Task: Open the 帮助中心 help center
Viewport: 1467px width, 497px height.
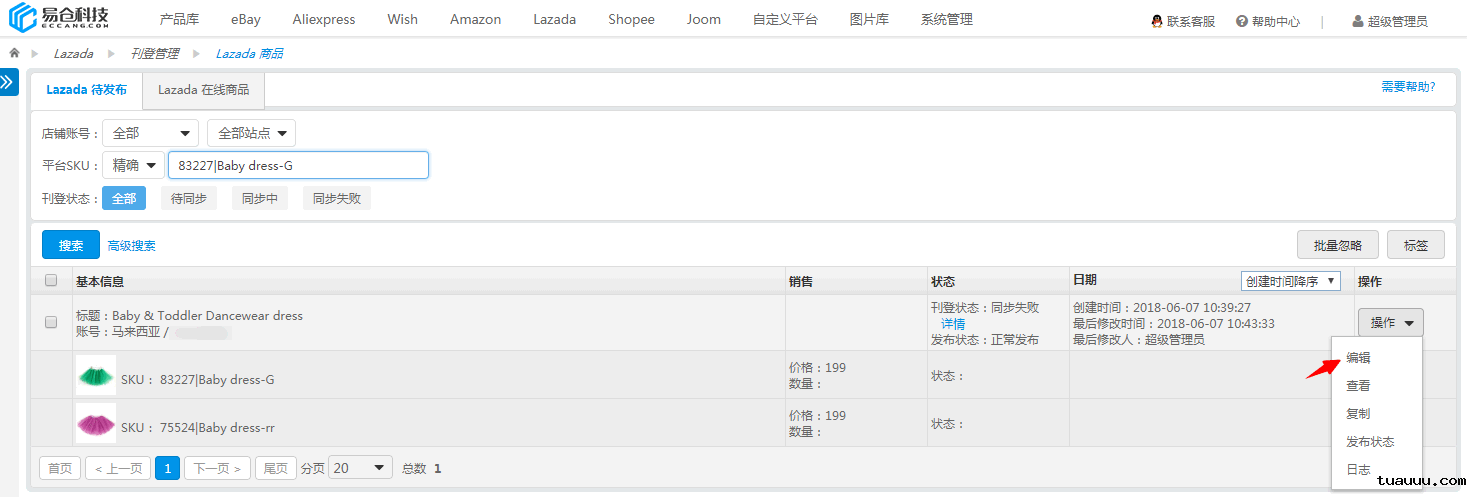Action: (x=1268, y=21)
